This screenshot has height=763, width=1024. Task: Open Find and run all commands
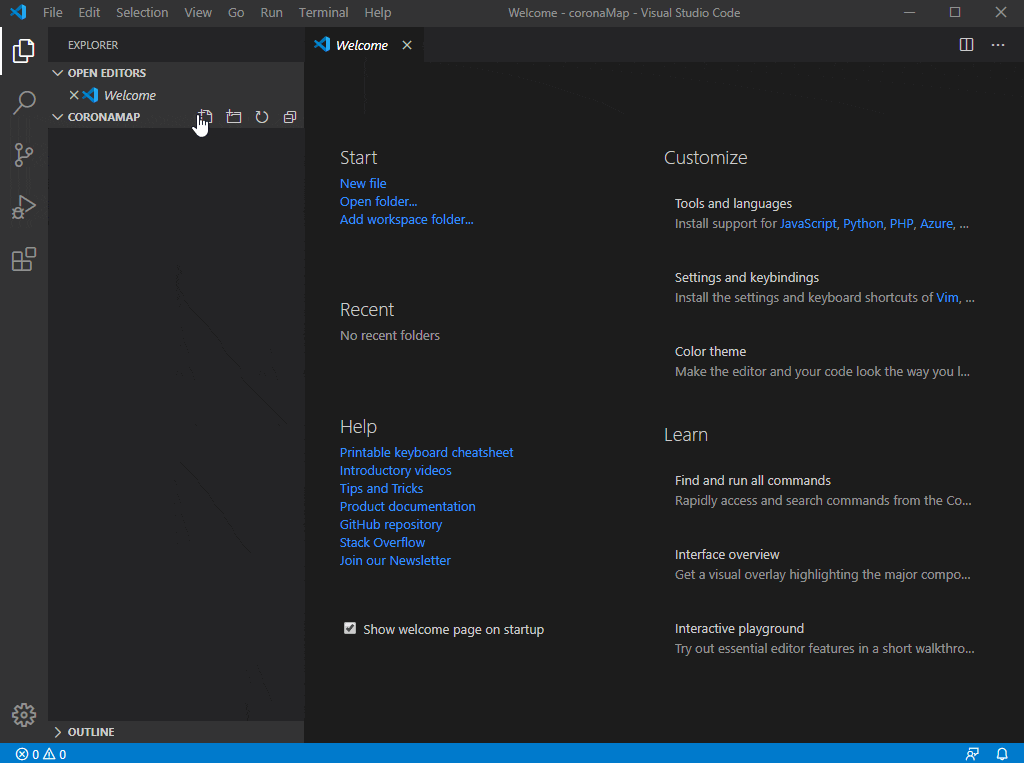click(x=752, y=481)
